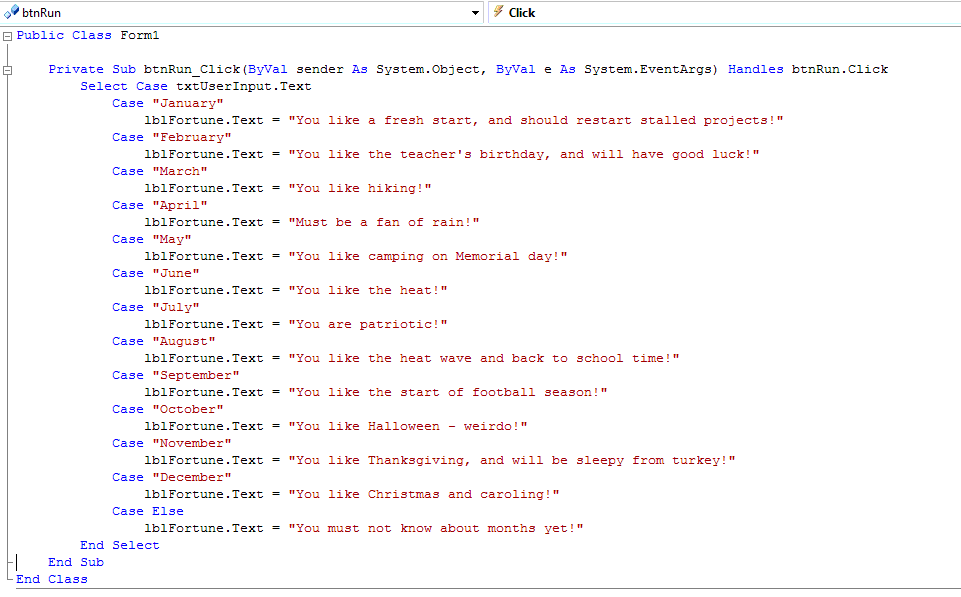The image size is (961, 597).
Task: Click the 'End Class' line
Action: 51,580
